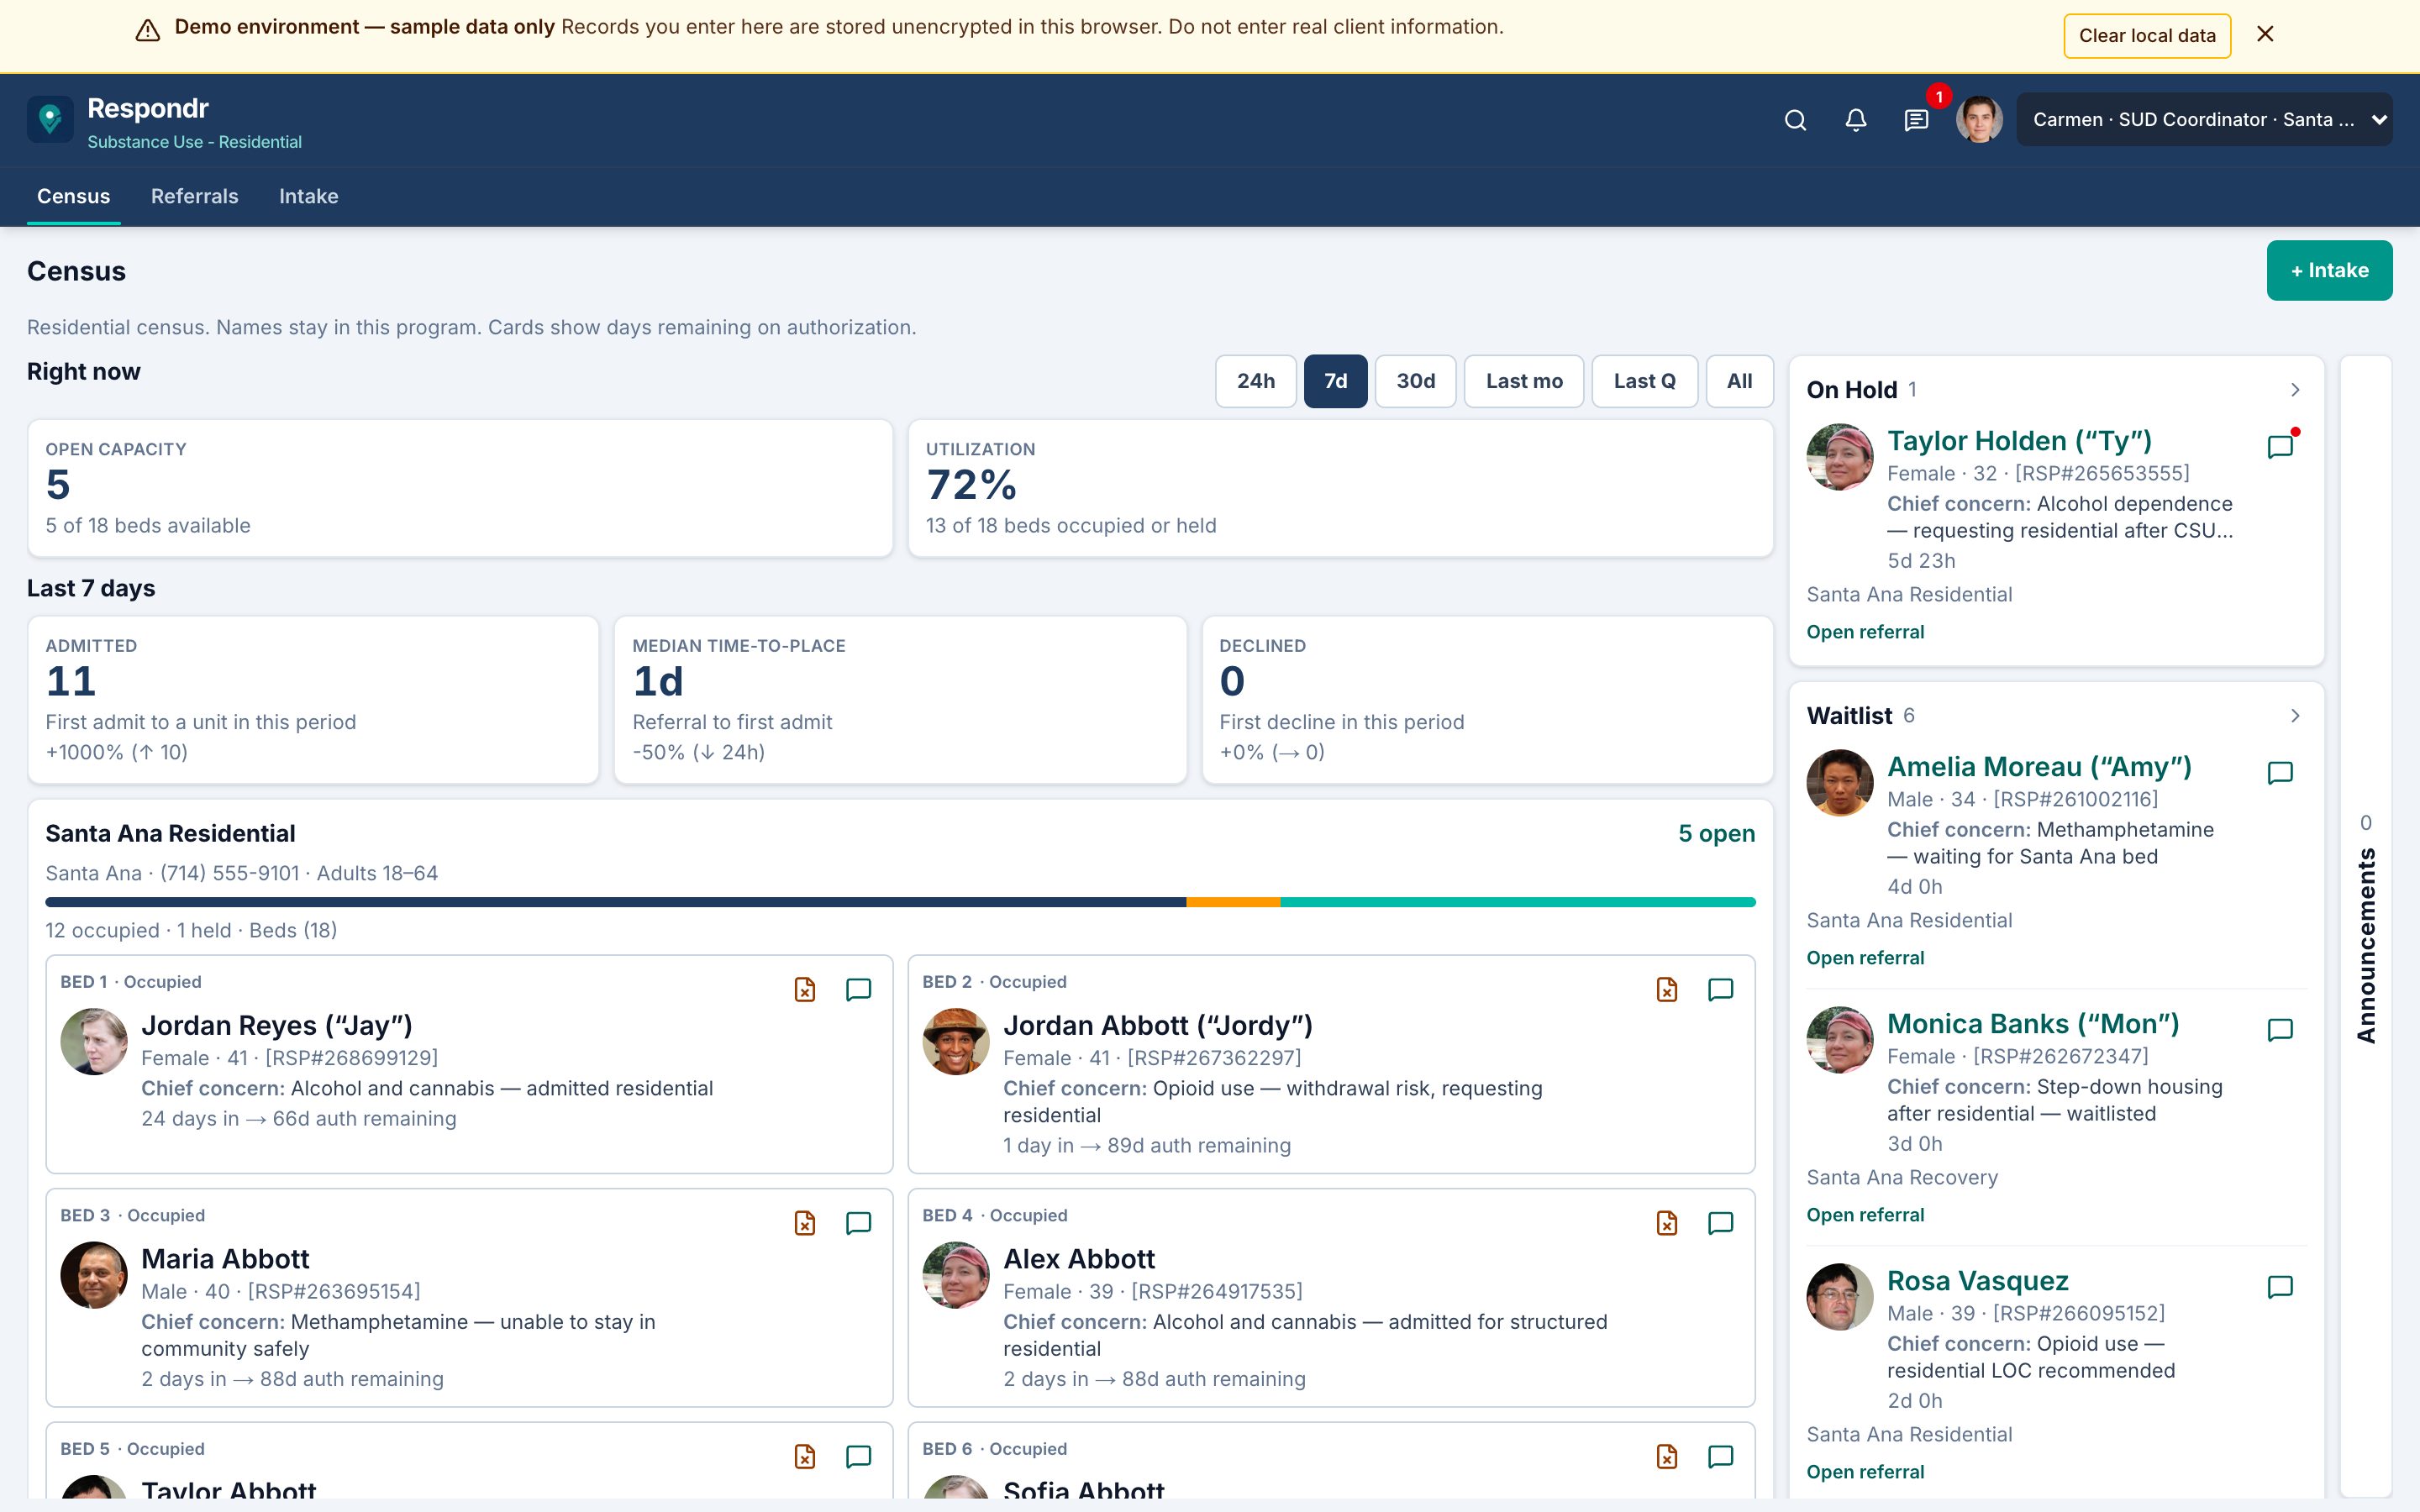Click the + Intake button

coord(2329,270)
